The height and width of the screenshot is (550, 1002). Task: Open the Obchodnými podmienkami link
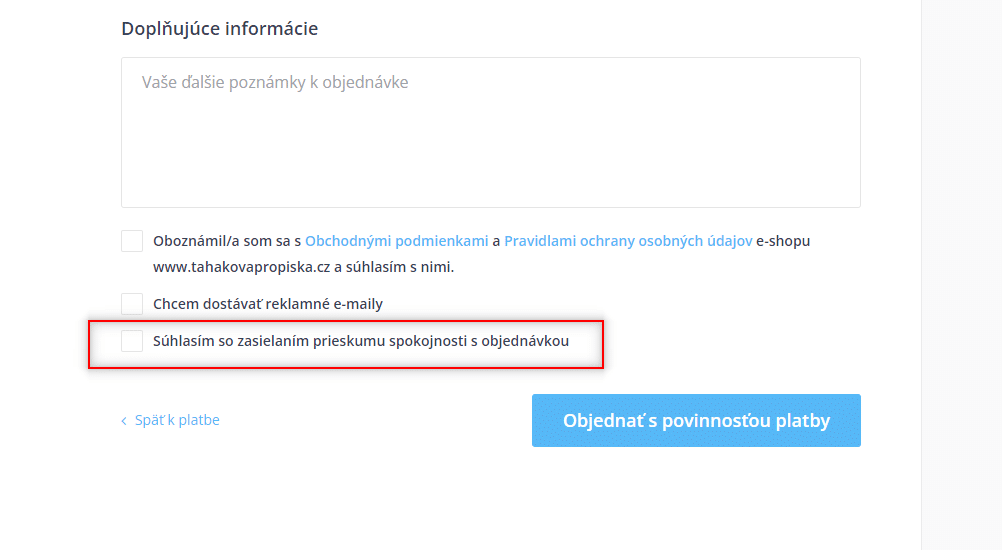click(396, 241)
